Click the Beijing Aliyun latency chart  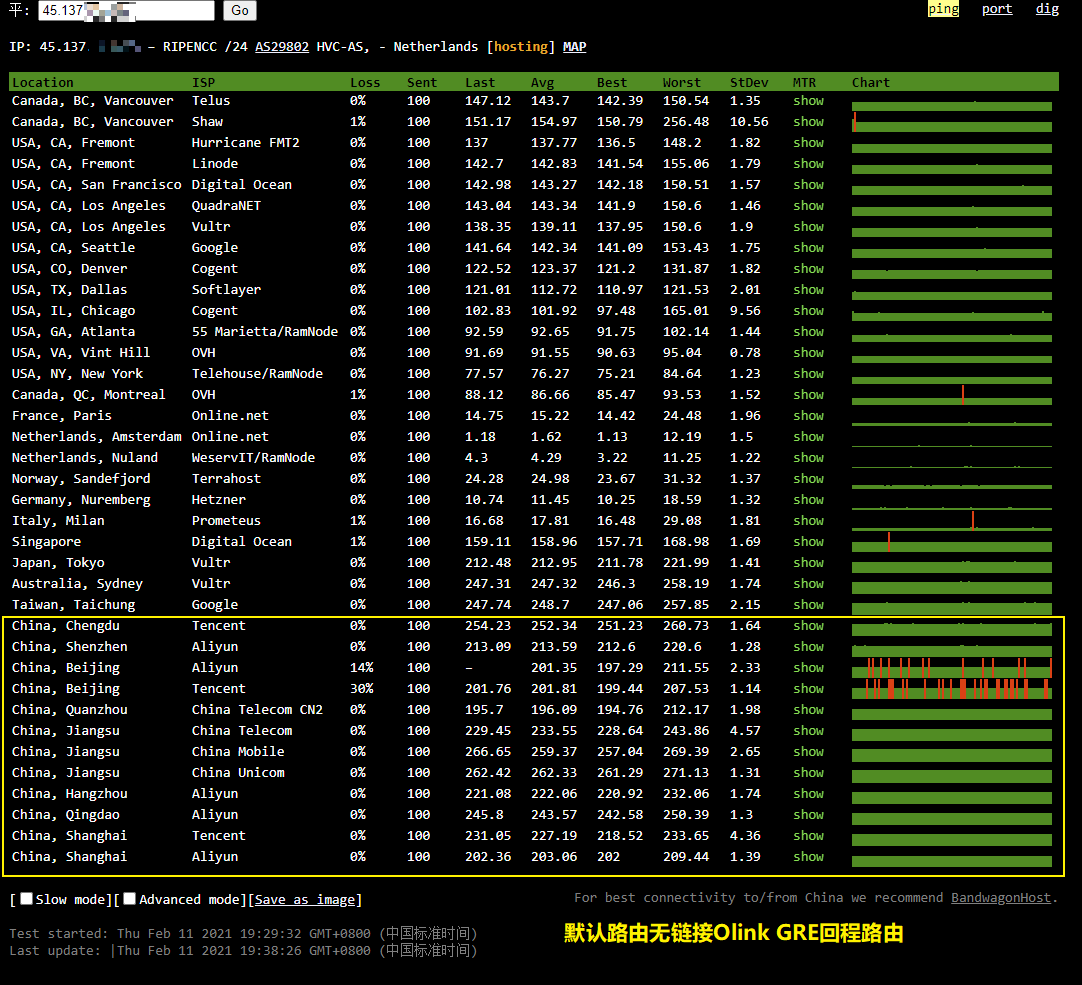tap(952, 667)
